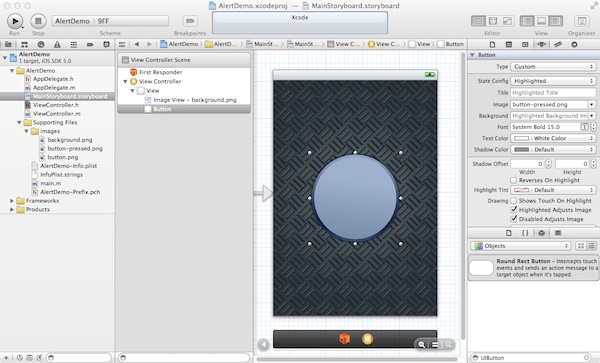Open the Text Color swatch picker
This screenshot has width=600, height=363.
tap(521, 138)
